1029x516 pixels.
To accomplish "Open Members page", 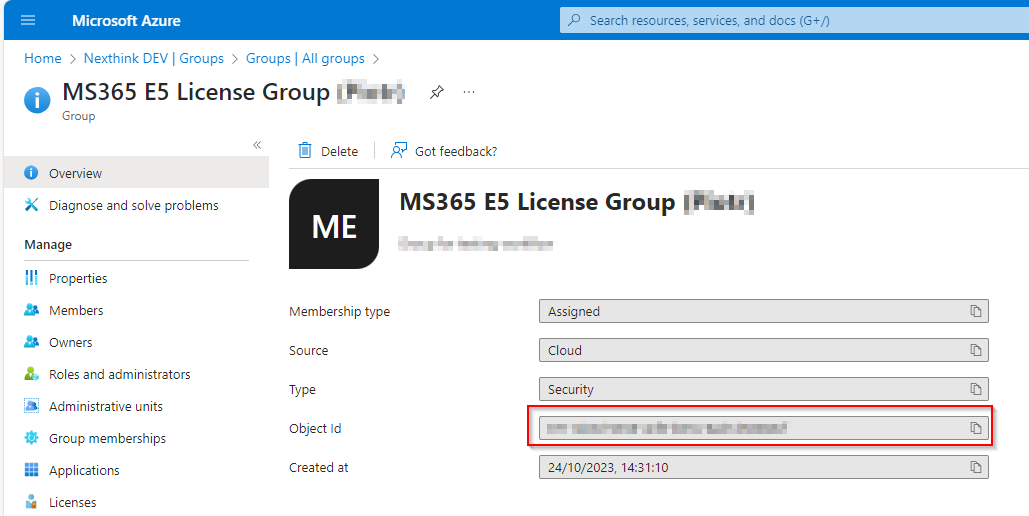I will pos(76,310).
